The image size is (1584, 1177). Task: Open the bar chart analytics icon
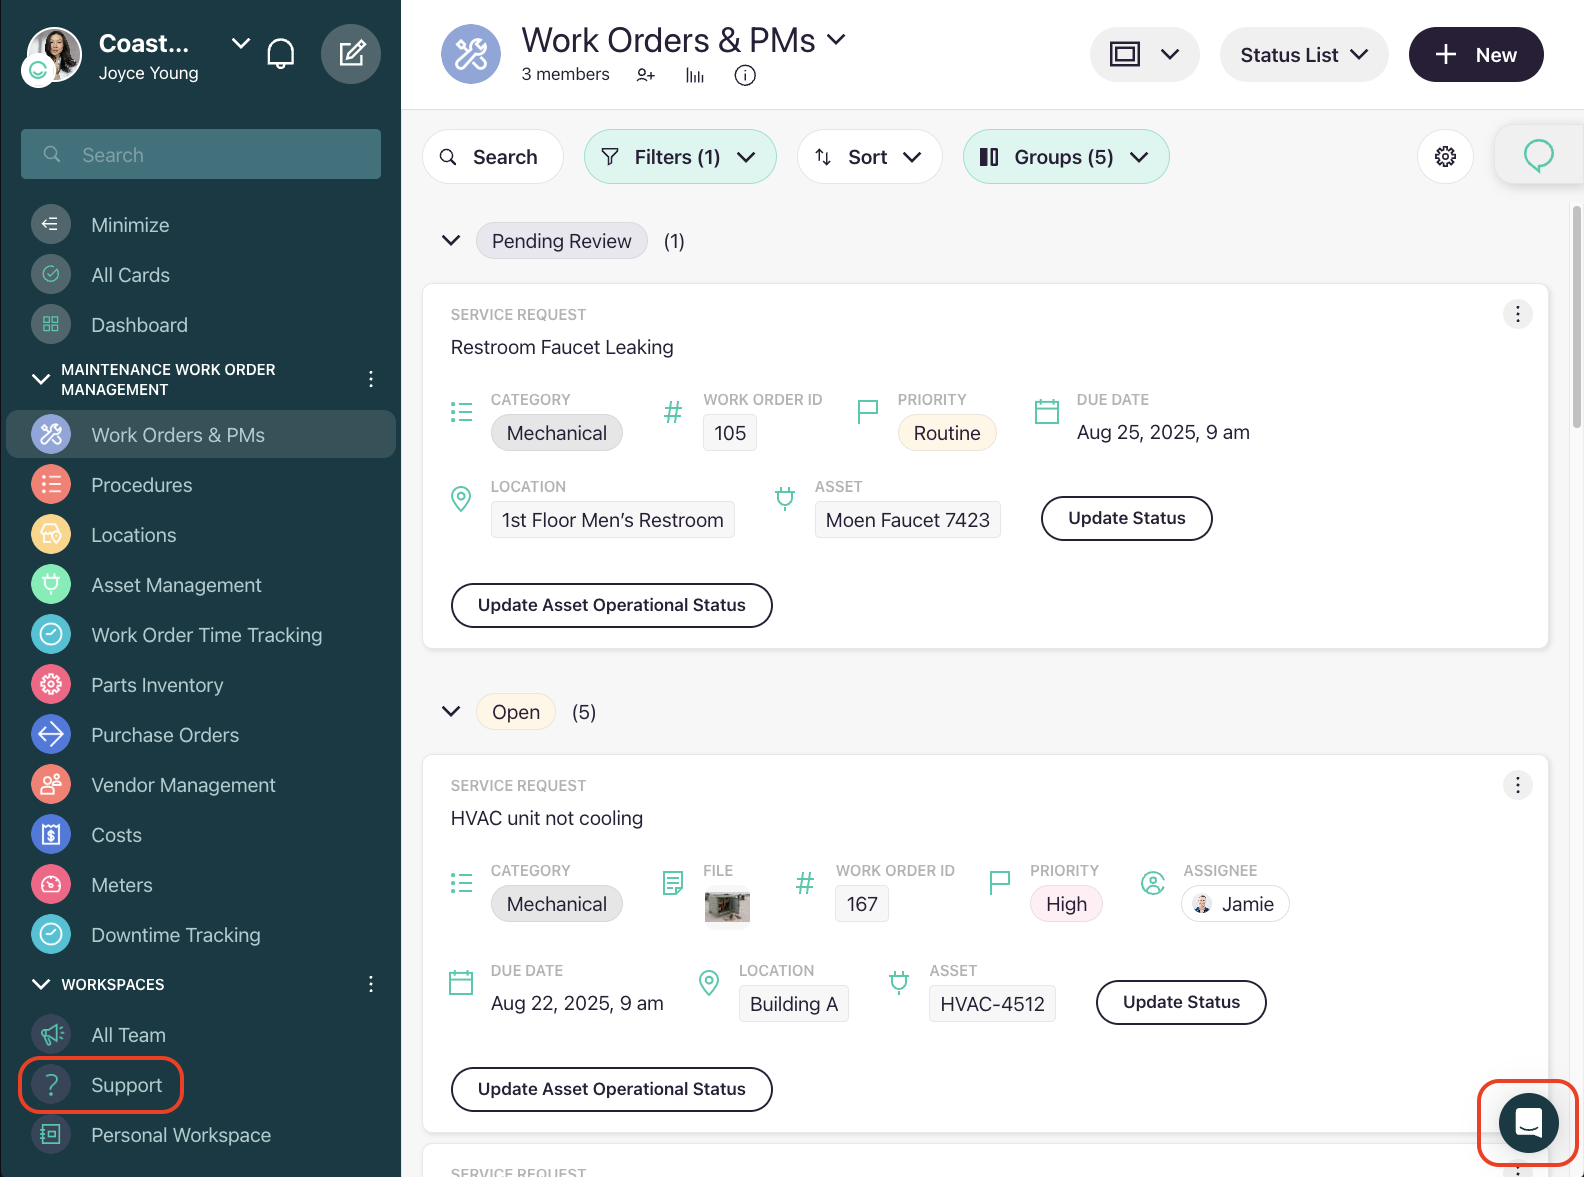[695, 75]
